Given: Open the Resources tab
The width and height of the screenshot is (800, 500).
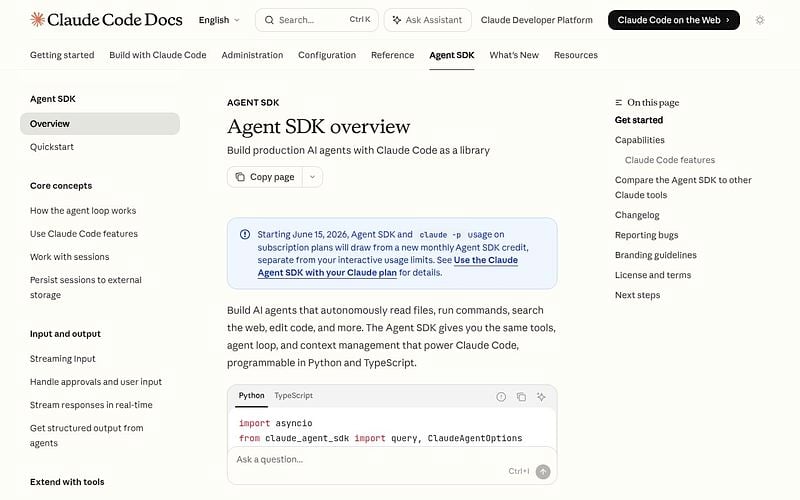Looking at the screenshot, I should tap(576, 55).
